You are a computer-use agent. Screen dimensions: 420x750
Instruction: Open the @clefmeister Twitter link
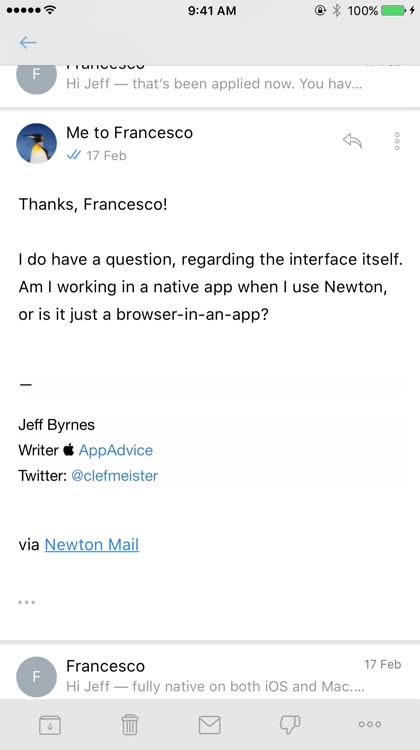(114, 476)
